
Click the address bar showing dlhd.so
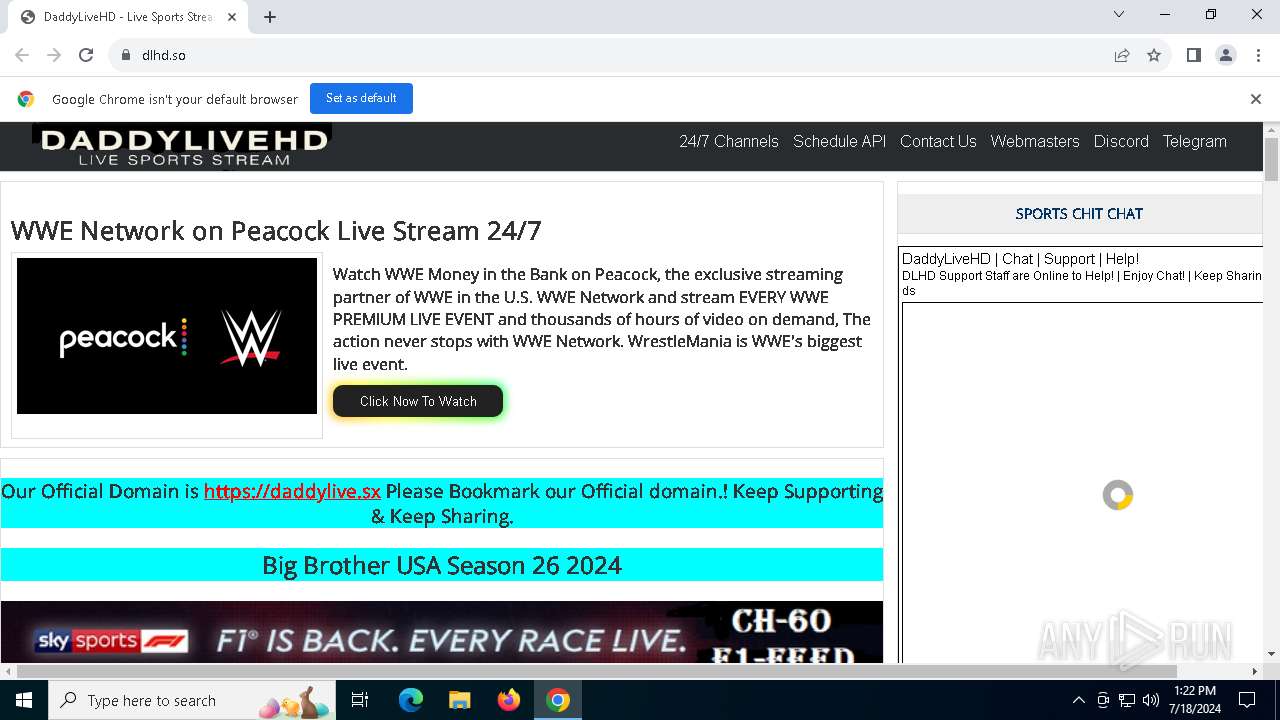click(610, 55)
